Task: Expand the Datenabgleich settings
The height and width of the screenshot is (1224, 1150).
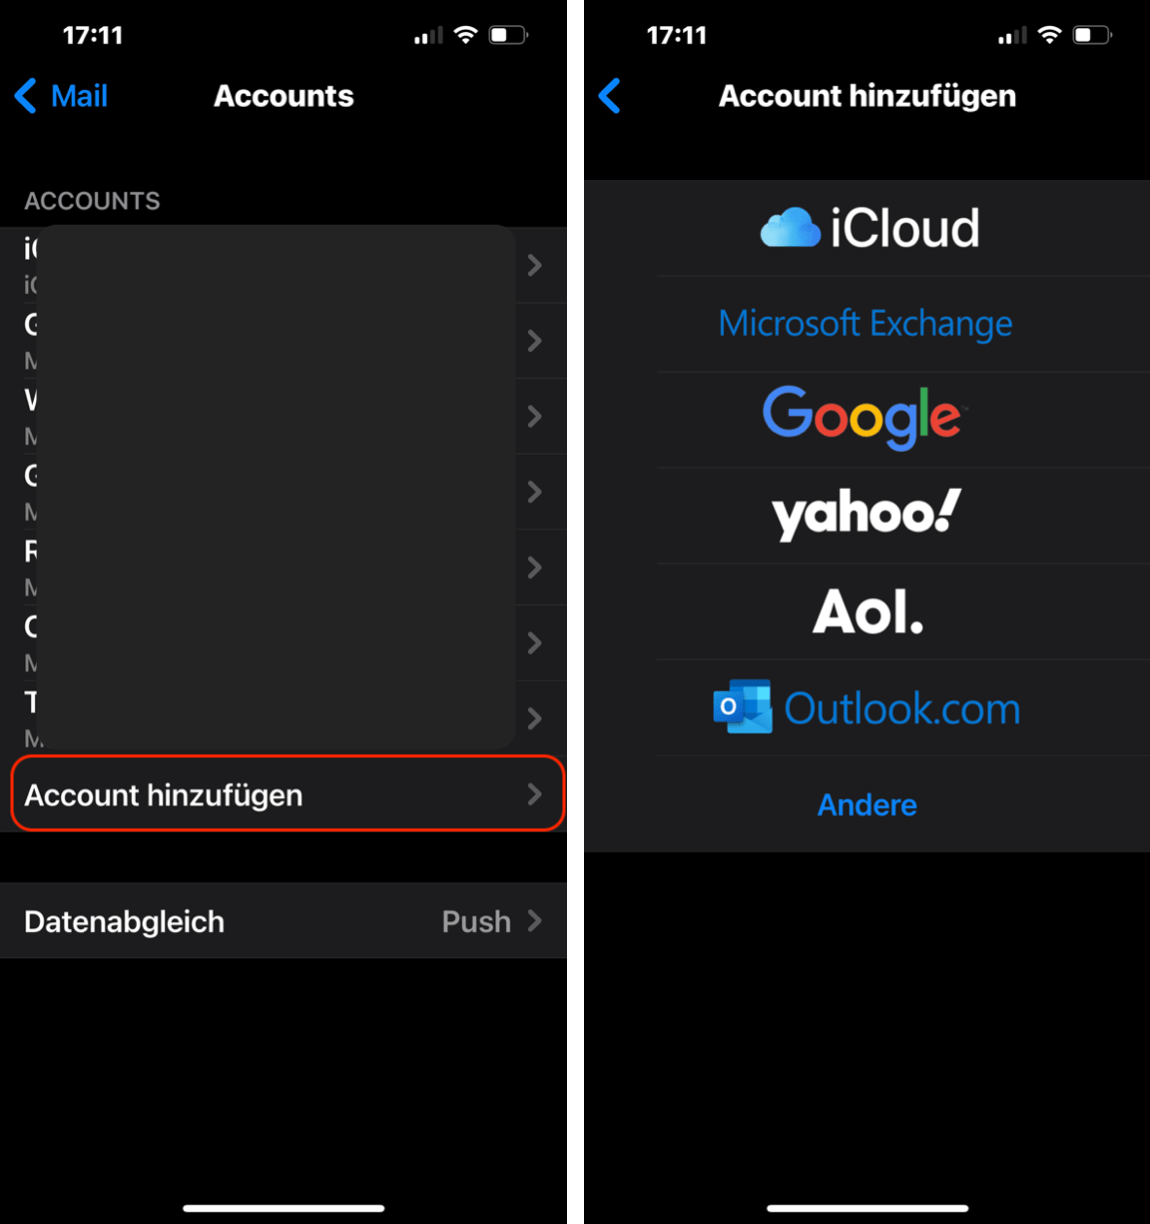Action: coord(283,921)
